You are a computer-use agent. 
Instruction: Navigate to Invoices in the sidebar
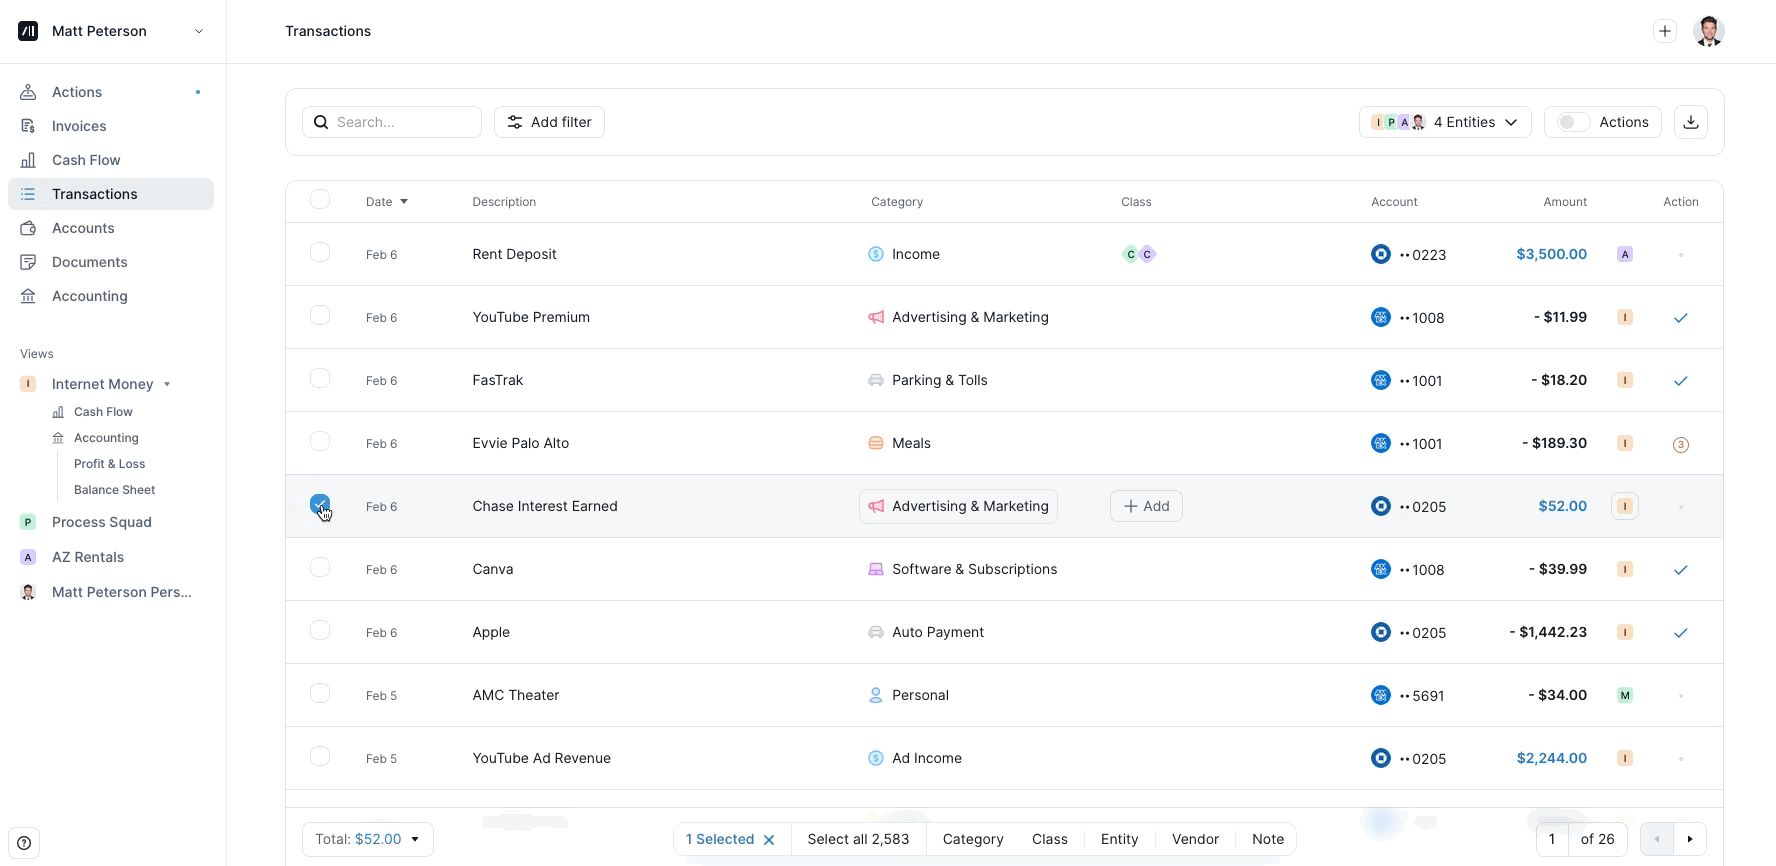click(79, 126)
